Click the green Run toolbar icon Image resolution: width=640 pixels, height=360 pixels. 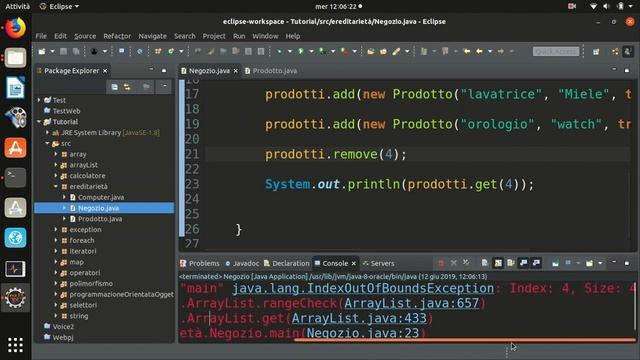(301, 51)
